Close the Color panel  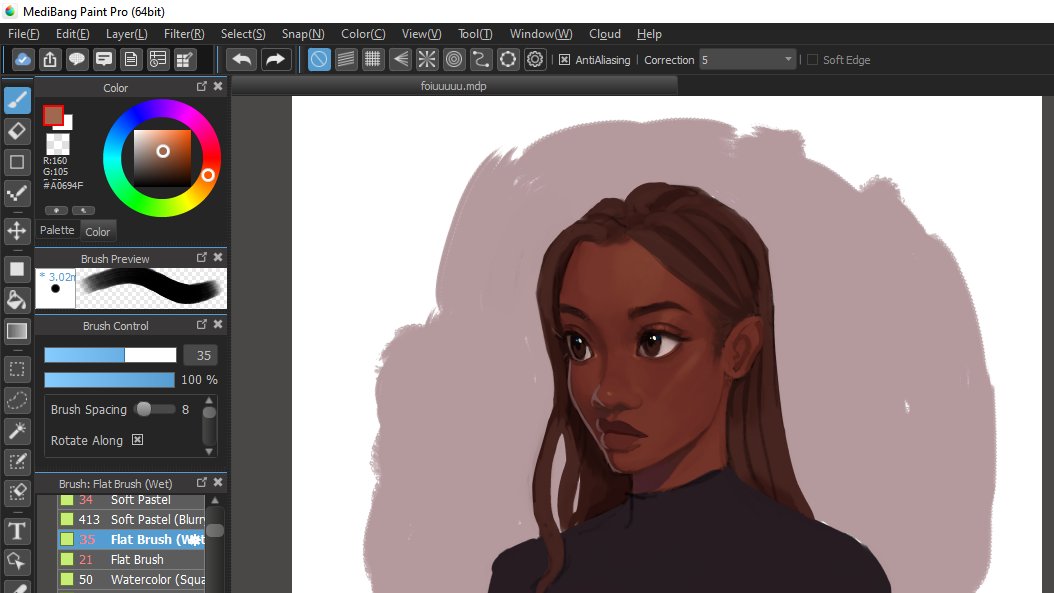218,86
